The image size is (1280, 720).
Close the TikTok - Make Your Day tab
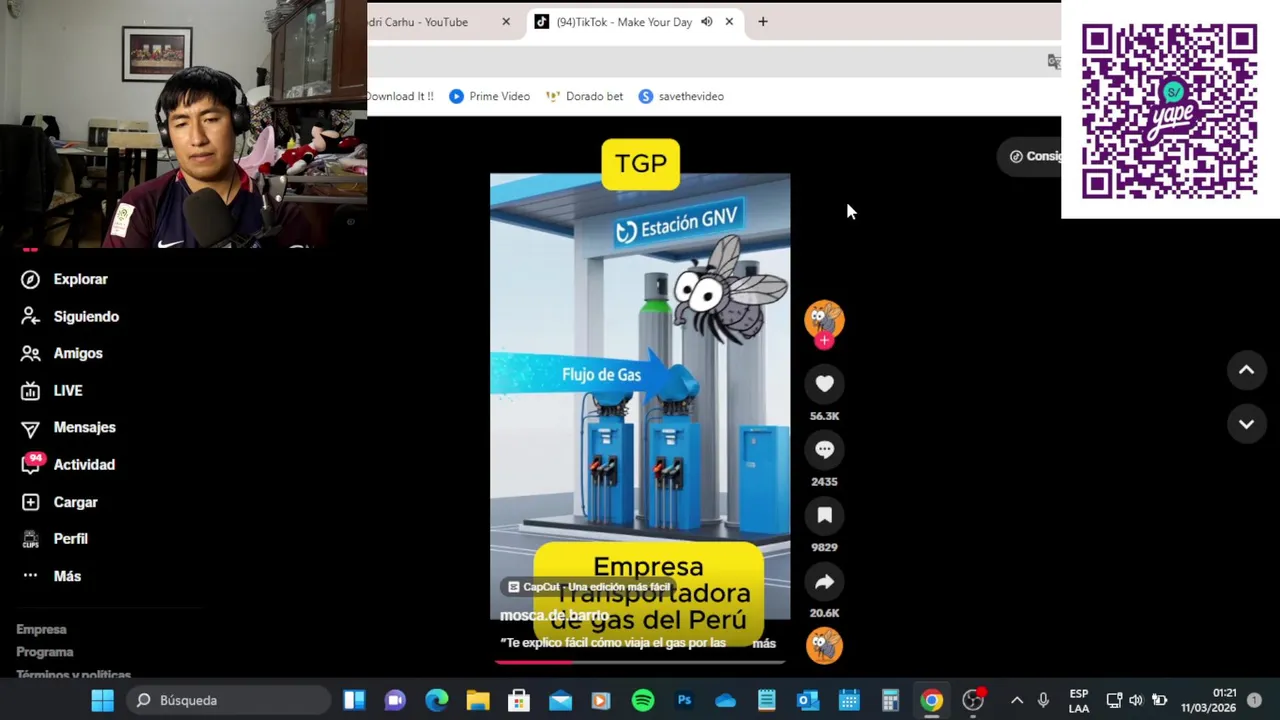(729, 21)
